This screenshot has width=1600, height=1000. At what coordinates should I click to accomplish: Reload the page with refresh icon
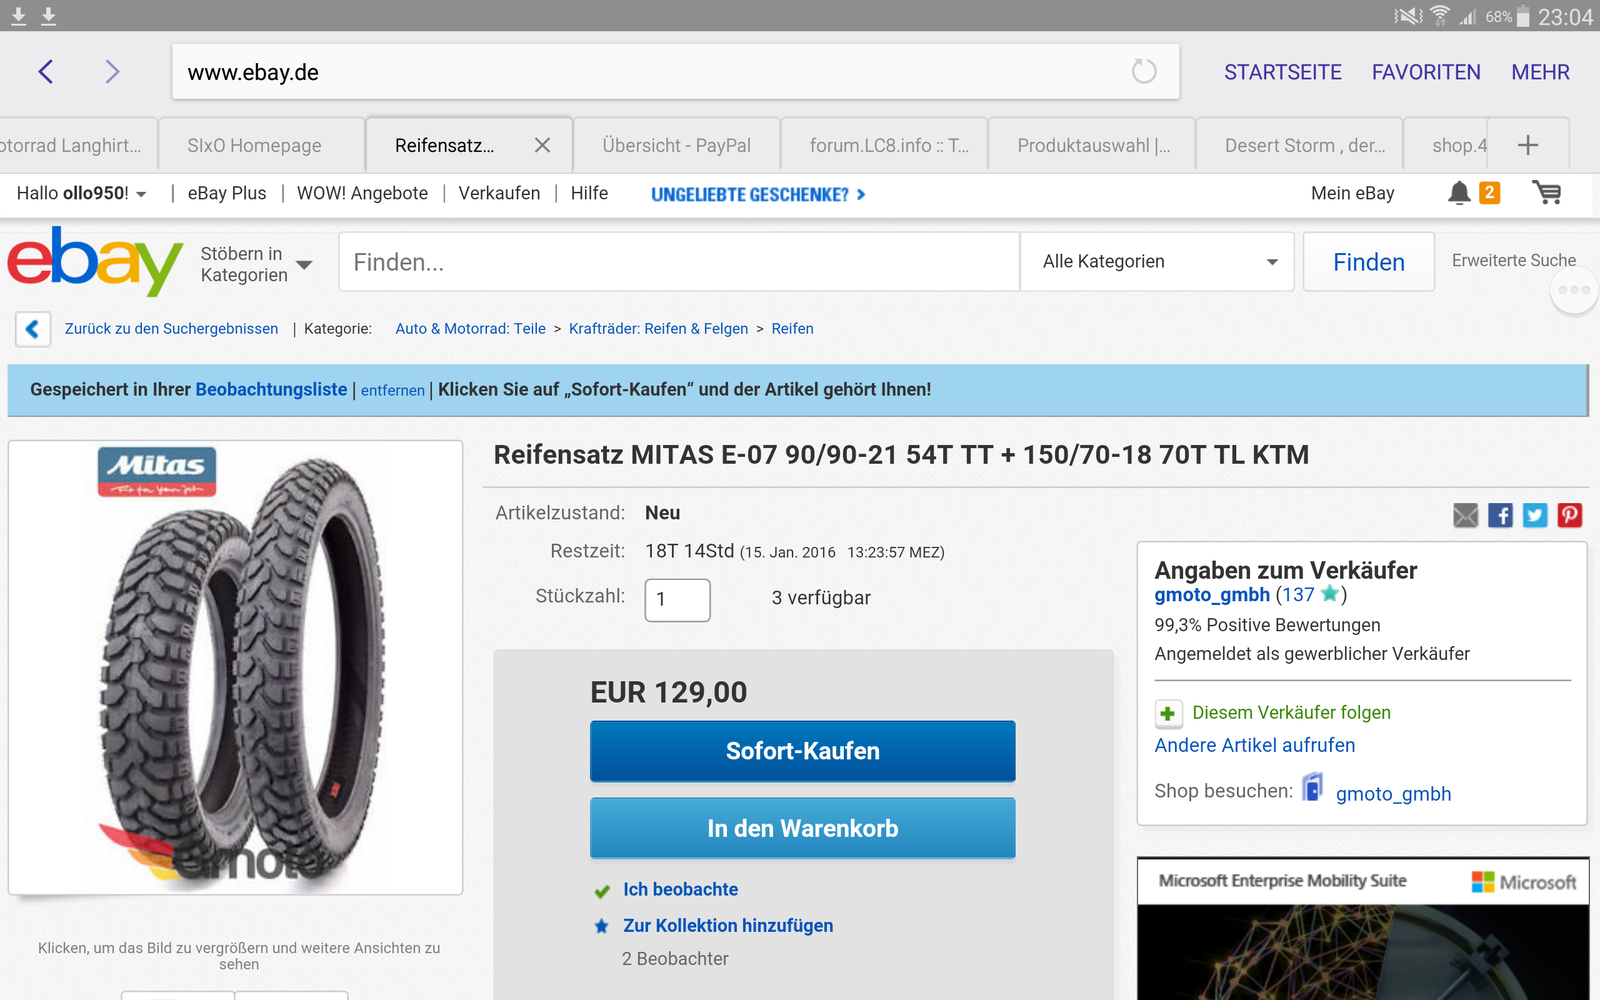pos(1143,72)
